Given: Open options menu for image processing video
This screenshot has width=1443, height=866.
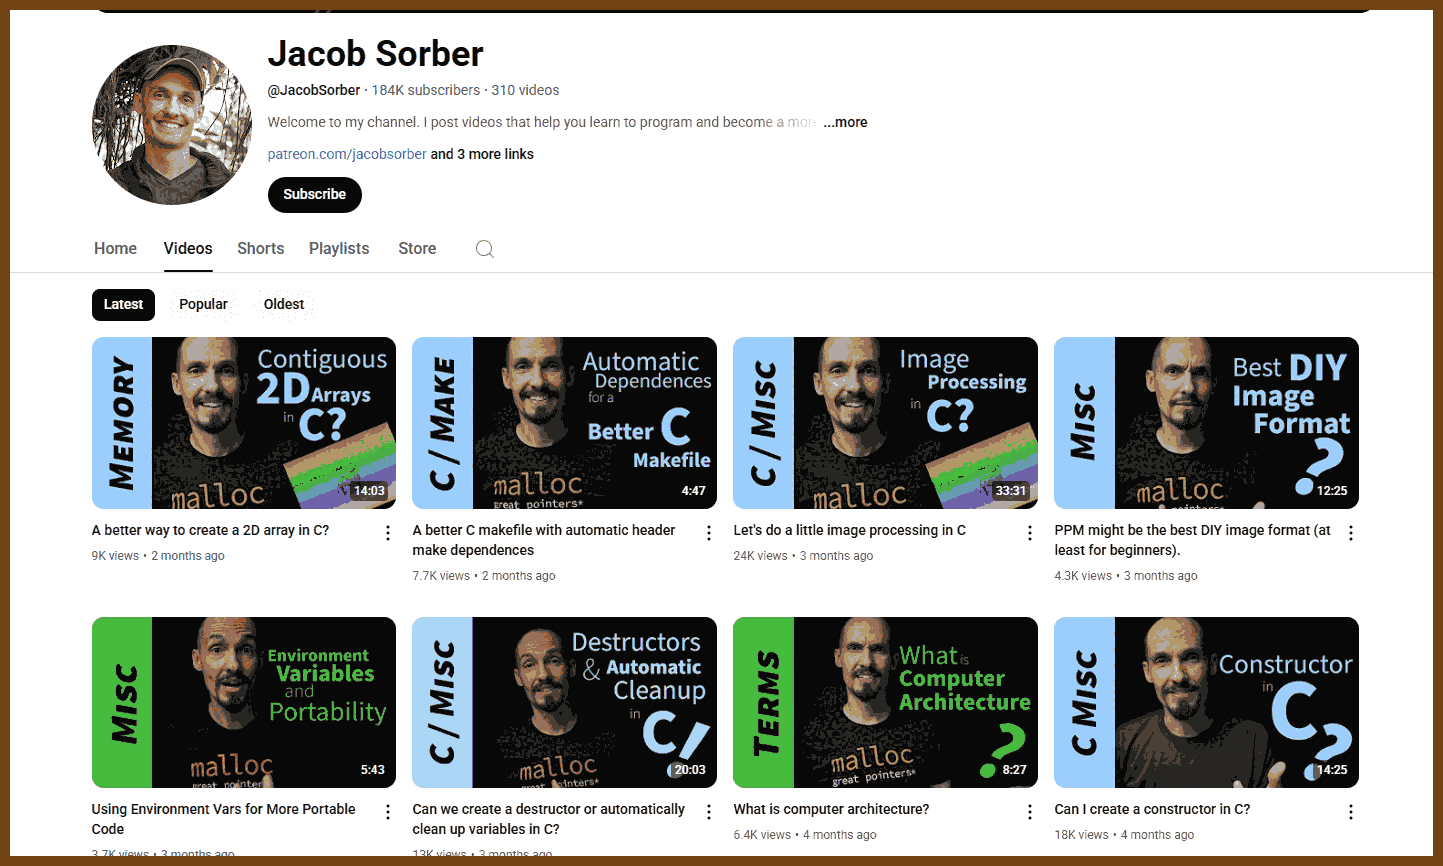Looking at the screenshot, I should [1030, 533].
